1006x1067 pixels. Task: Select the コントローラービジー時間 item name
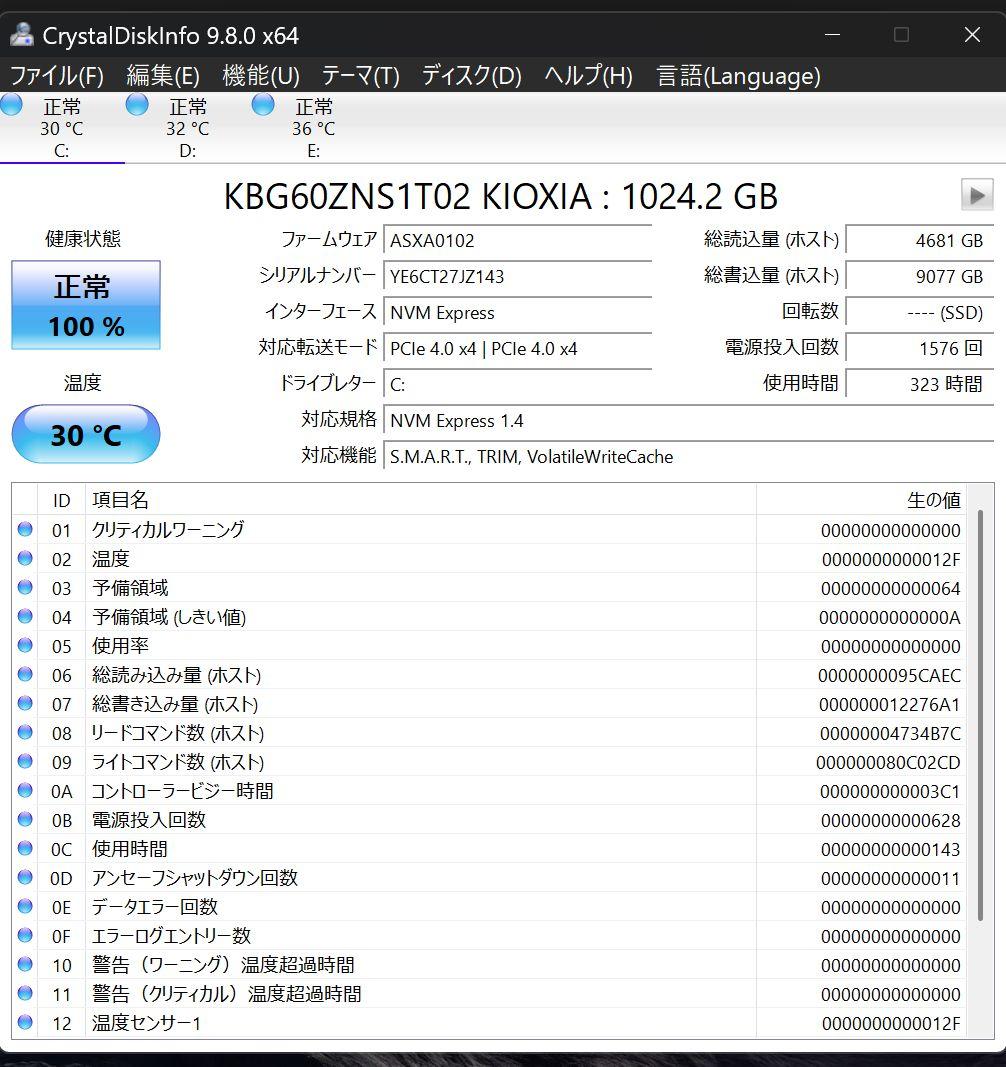point(182,791)
